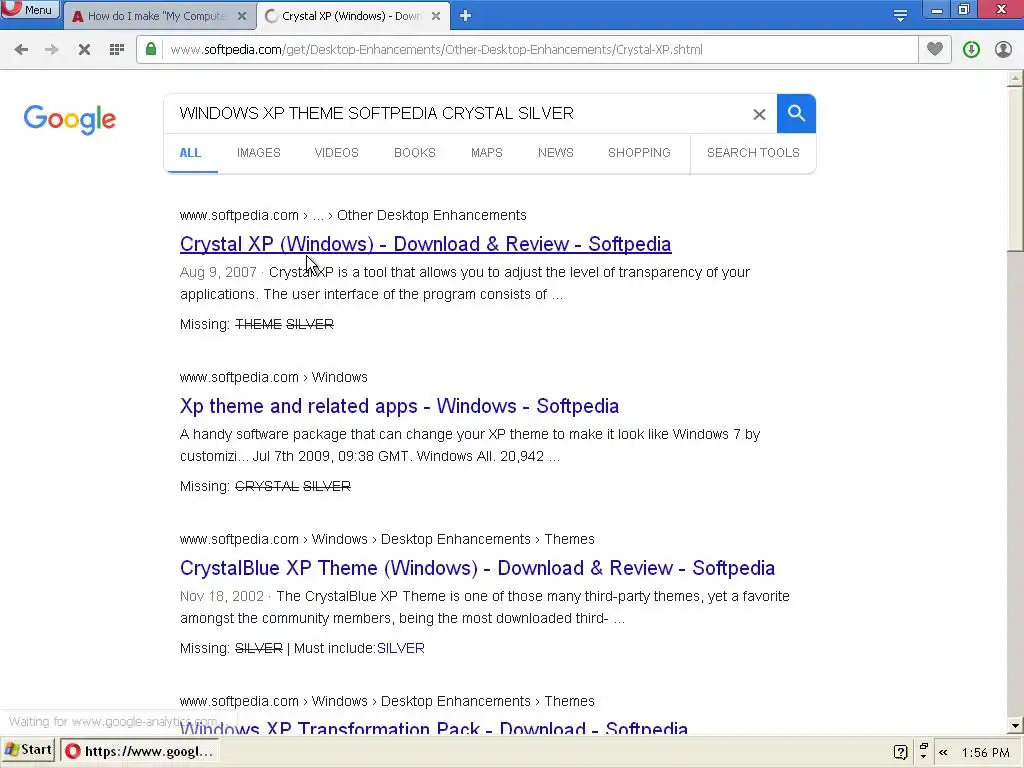This screenshot has height=768, width=1024.
Task: Open Speed Dial grid icon
Action: [117, 50]
